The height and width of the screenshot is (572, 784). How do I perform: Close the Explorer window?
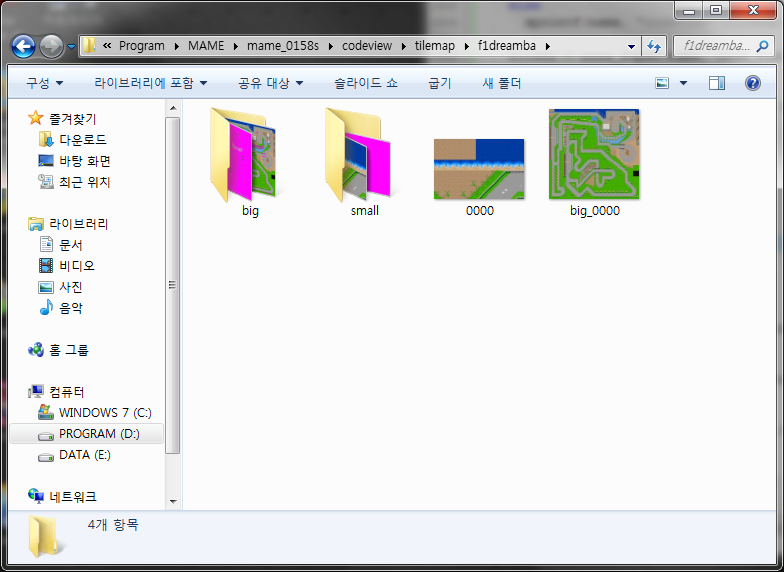pyautogui.click(x=753, y=10)
